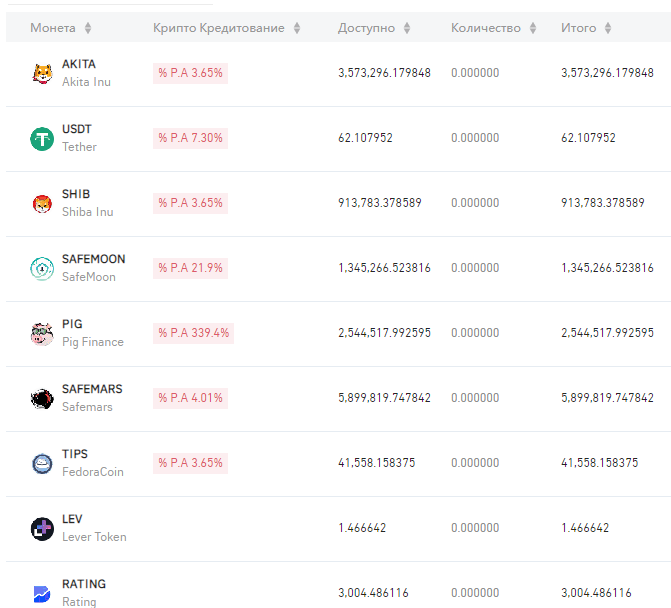Click the SHIB Shiba Inu logo icon
This screenshot has width=671, height=608.
coord(42,204)
